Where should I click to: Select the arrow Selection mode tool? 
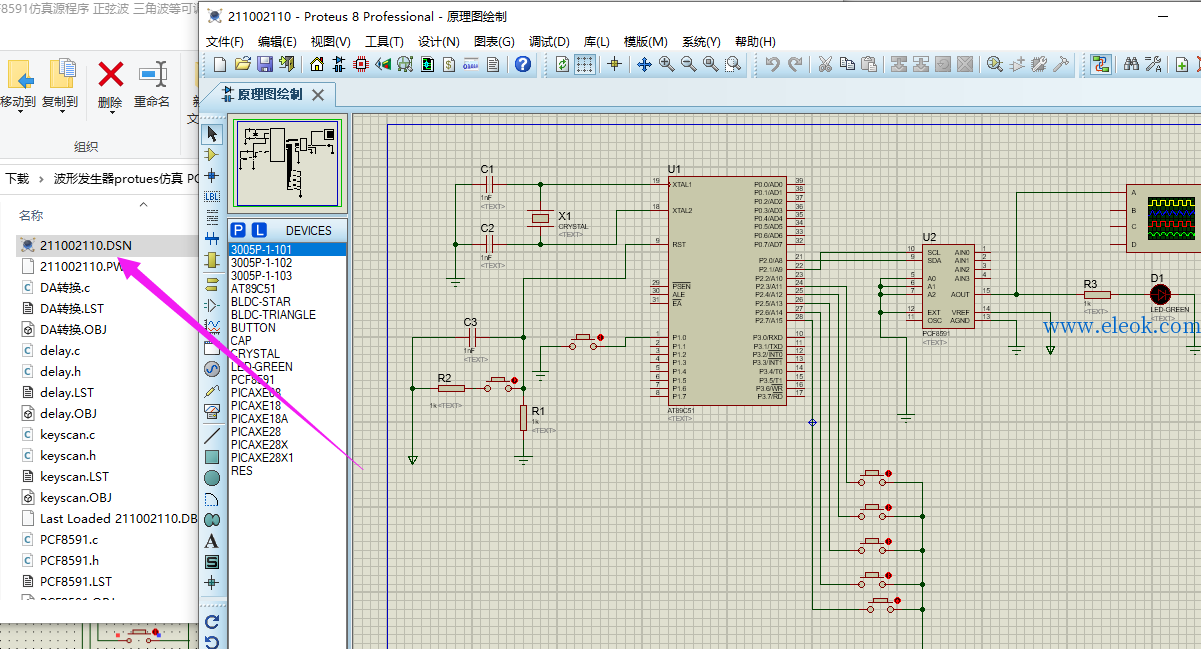(212, 133)
